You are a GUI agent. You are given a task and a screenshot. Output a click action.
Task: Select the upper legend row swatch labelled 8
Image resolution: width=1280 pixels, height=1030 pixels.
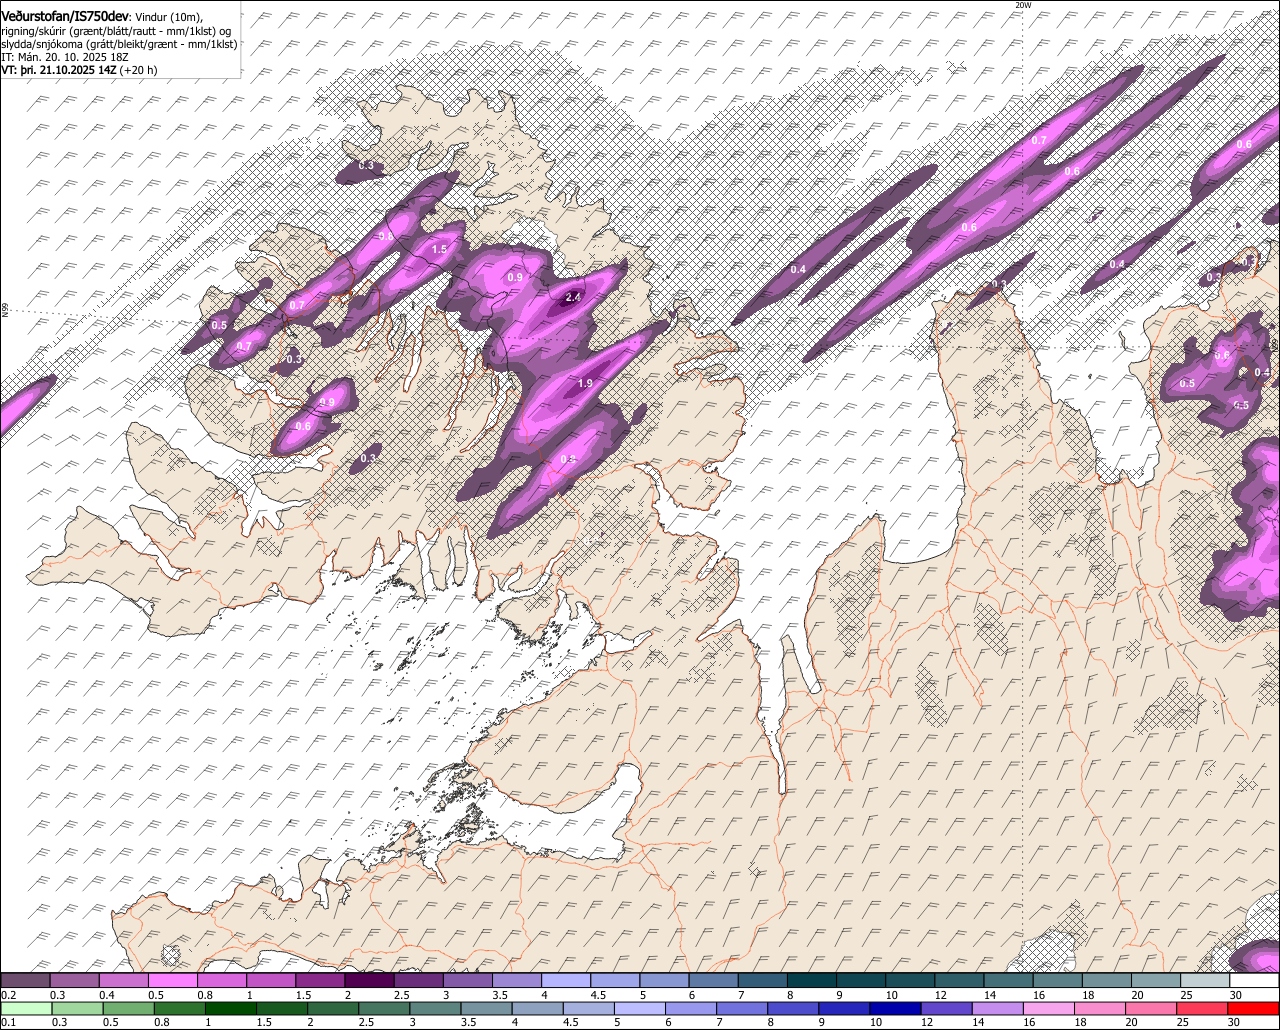click(811, 980)
